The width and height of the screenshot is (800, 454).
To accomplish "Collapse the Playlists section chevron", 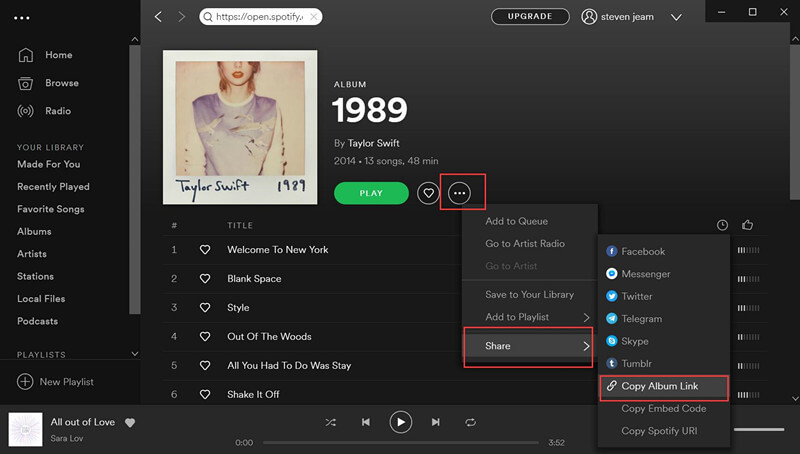I will 135,354.
